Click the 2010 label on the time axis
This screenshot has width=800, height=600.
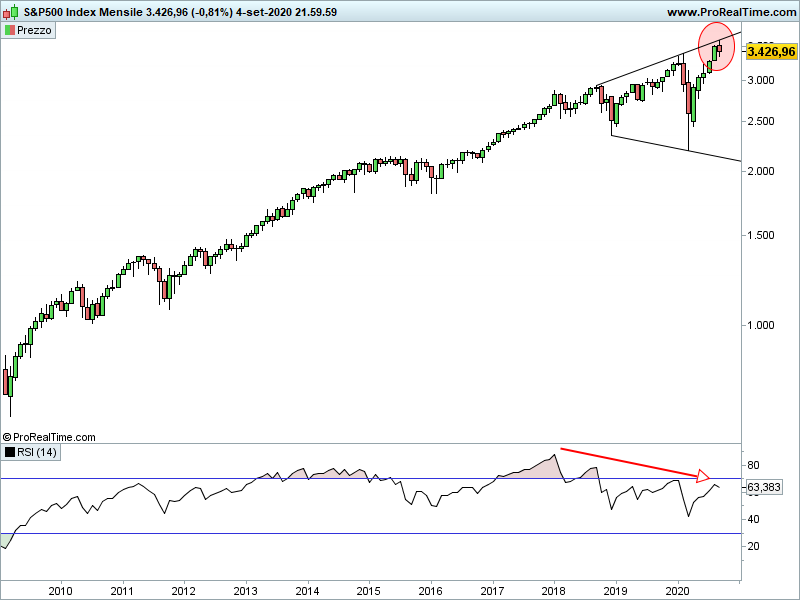coord(60,591)
